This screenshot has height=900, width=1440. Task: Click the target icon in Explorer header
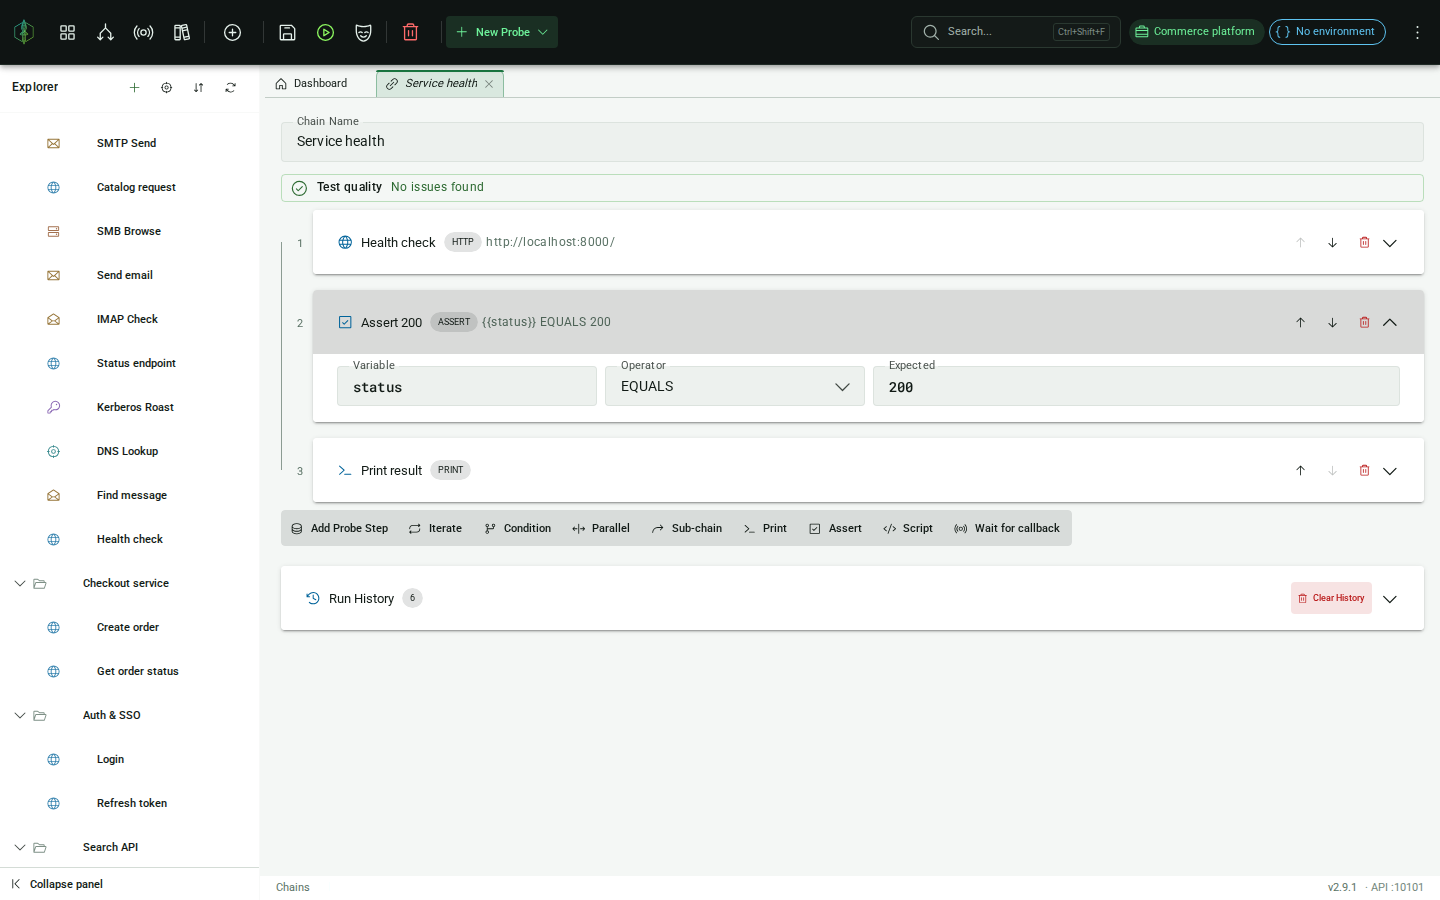166,87
